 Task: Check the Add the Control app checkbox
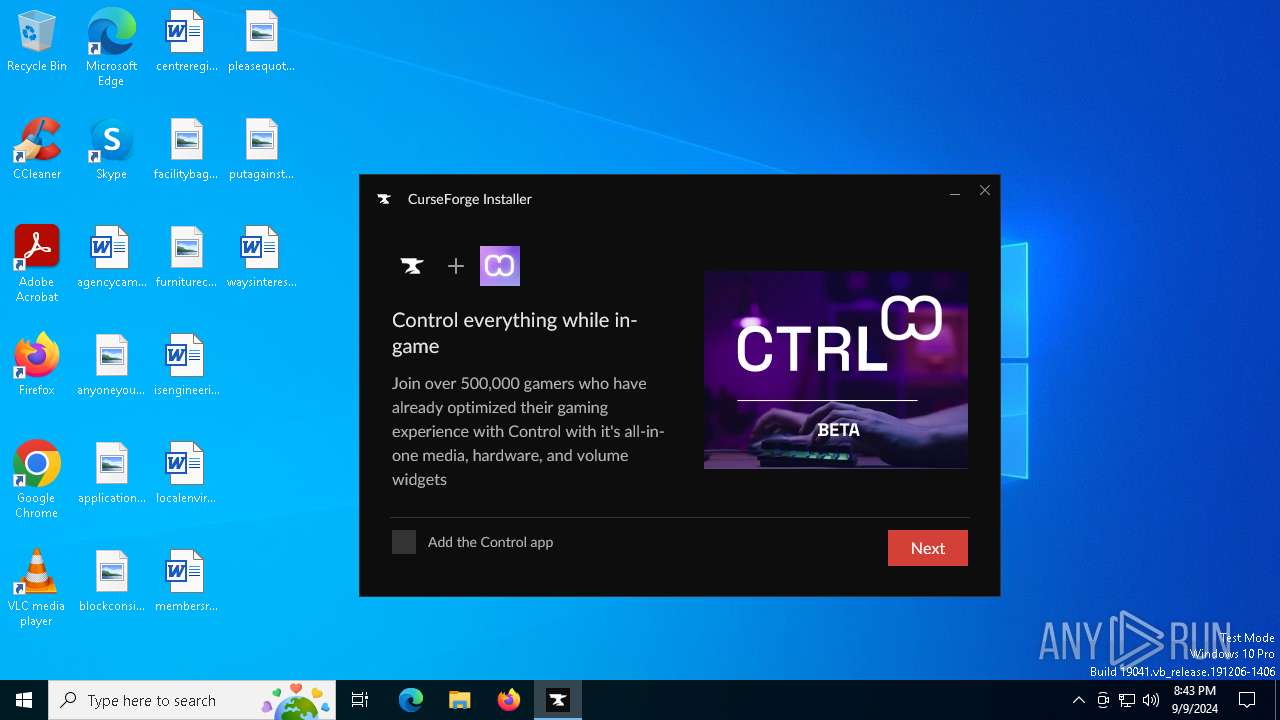[x=404, y=542]
